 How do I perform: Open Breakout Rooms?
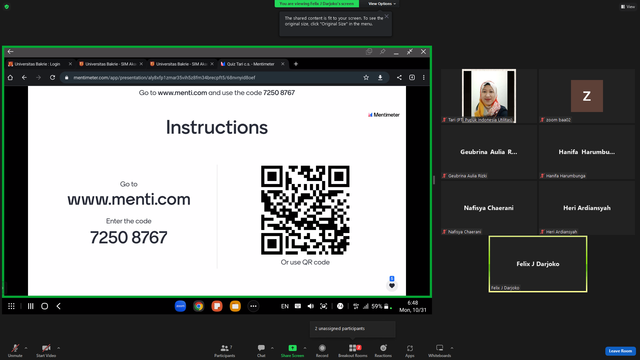pyautogui.click(x=353, y=350)
